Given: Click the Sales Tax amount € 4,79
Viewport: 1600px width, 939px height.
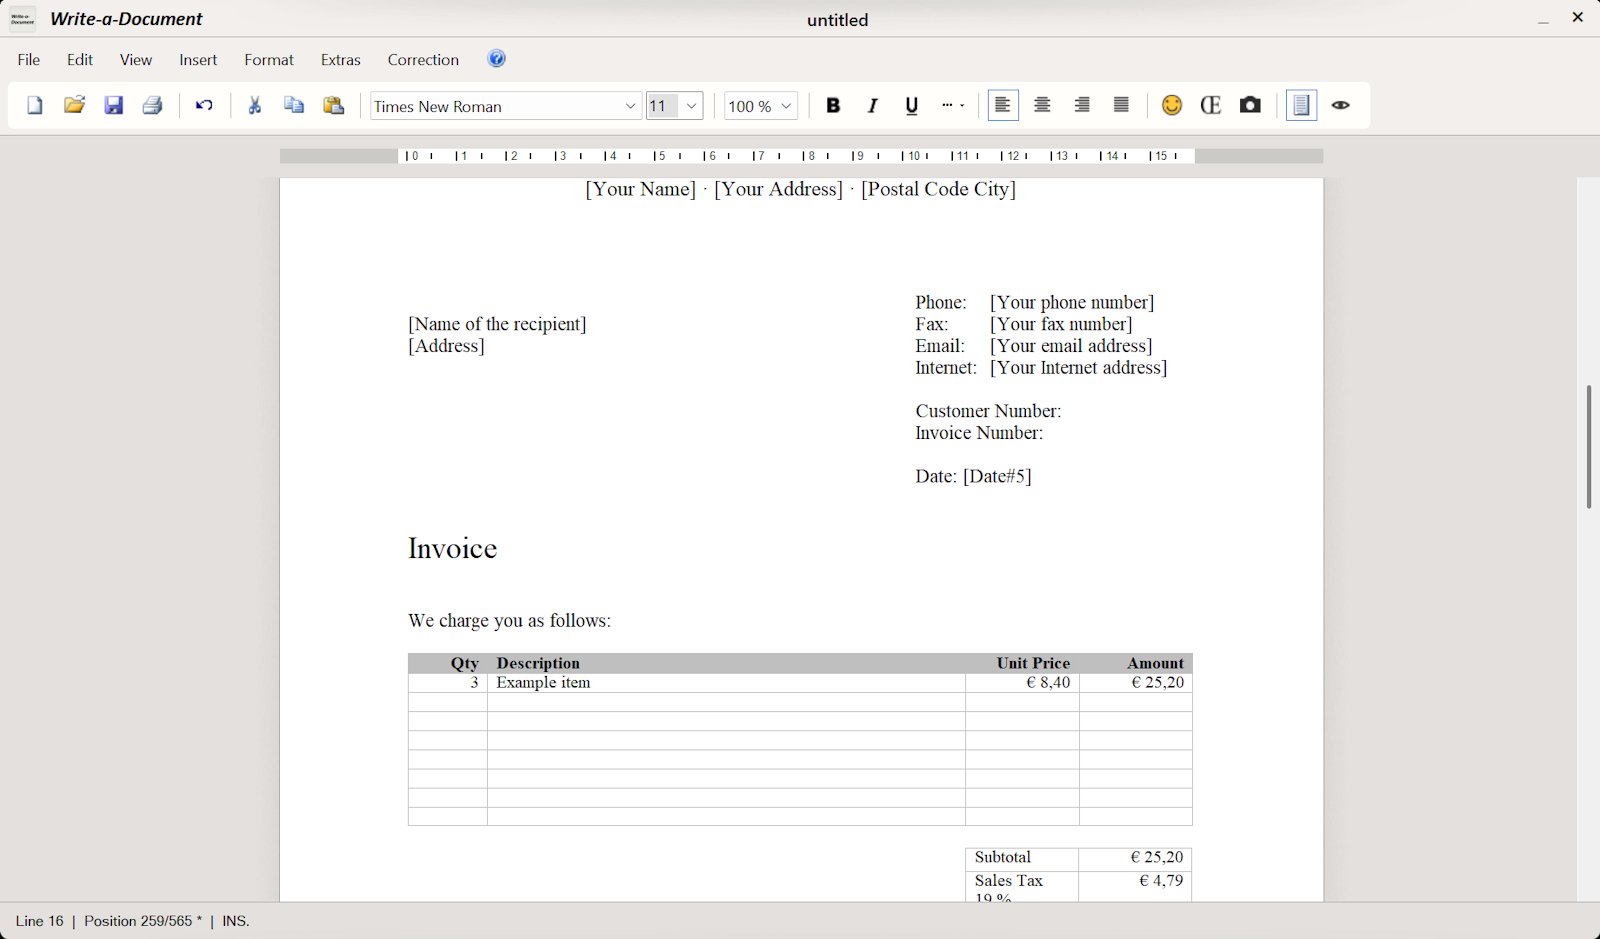Looking at the screenshot, I should tap(1161, 881).
